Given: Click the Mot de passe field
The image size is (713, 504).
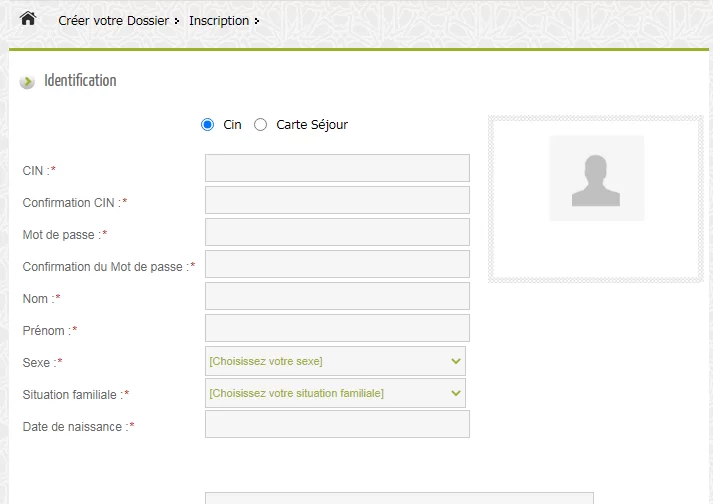Looking at the screenshot, I should coord(337,232).
